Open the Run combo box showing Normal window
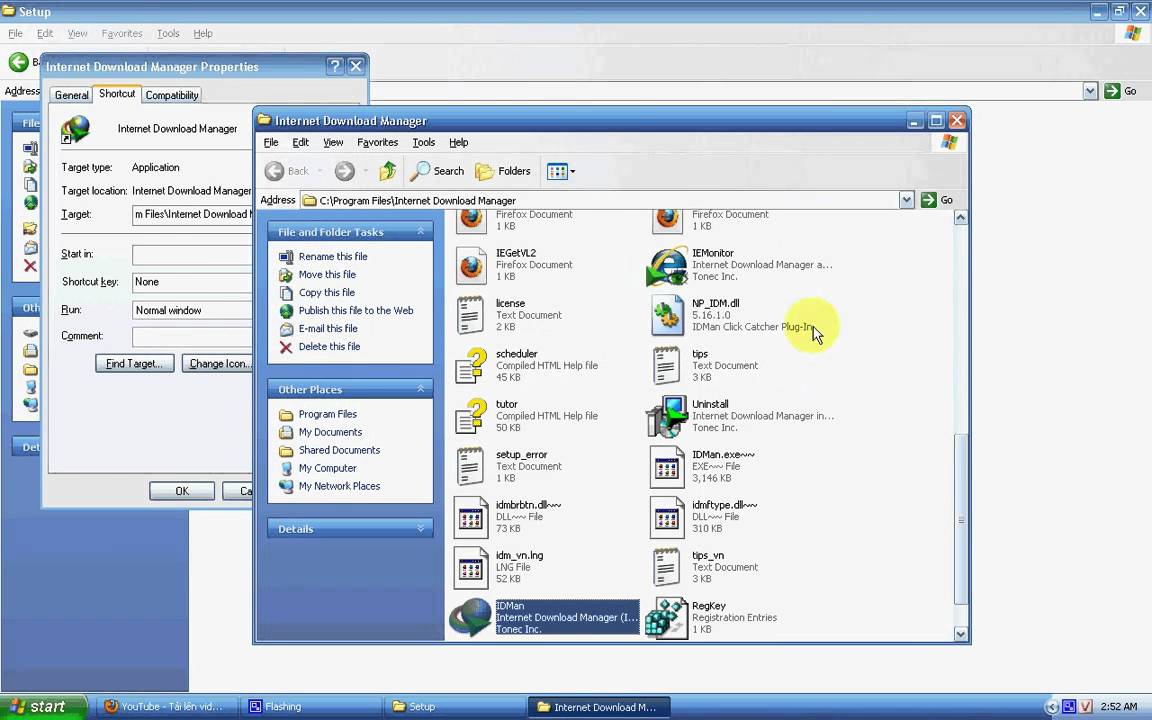The image size is (1152, 720). (192, 310)
